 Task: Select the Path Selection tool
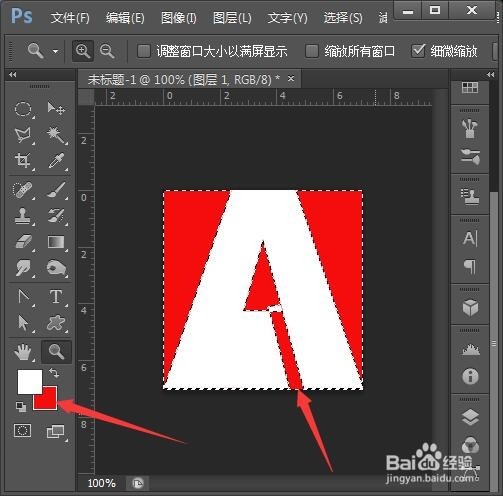click(23, 323)
